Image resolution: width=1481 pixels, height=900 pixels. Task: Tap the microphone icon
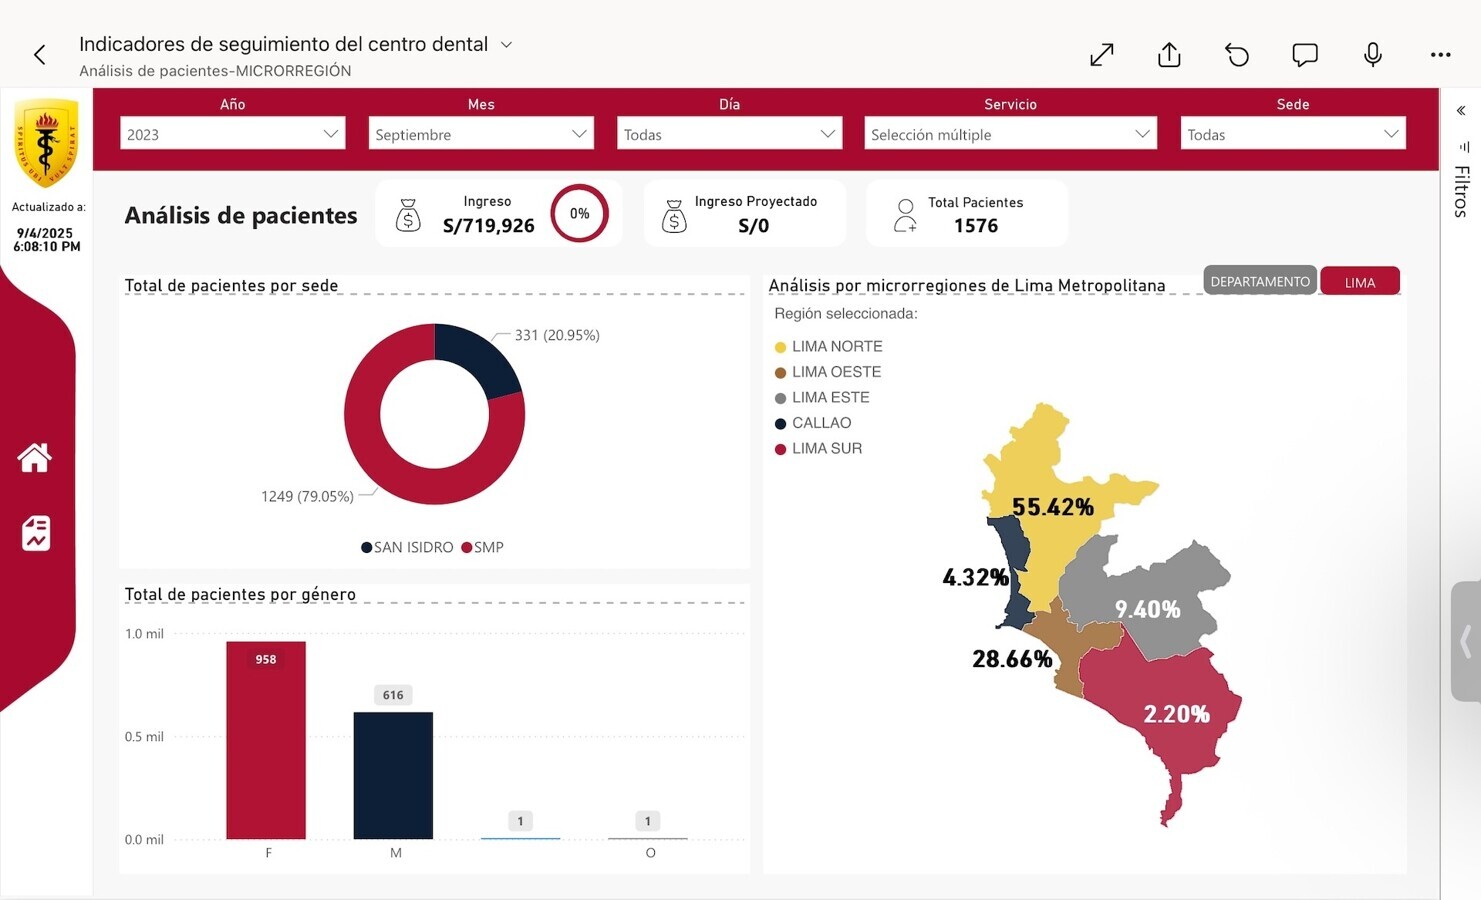(x=1372, y=55)
